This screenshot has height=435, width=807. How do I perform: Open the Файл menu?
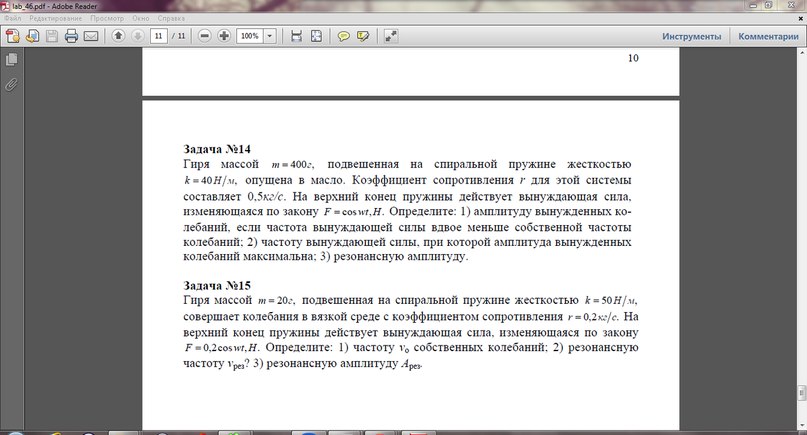(12, 18)
